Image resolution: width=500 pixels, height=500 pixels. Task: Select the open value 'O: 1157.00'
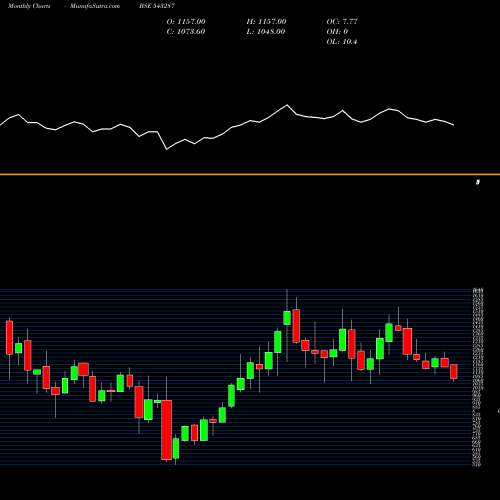point(186,22)
